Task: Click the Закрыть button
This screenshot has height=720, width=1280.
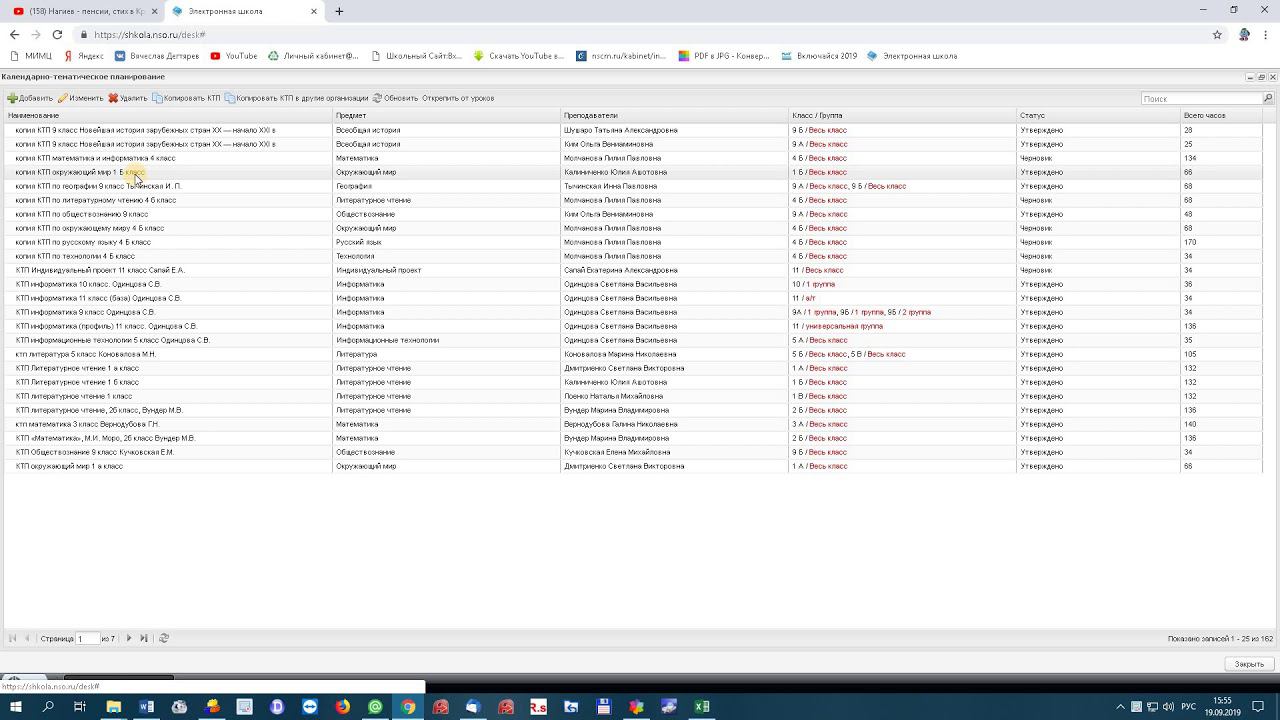Action: [x=1249, y=664]
